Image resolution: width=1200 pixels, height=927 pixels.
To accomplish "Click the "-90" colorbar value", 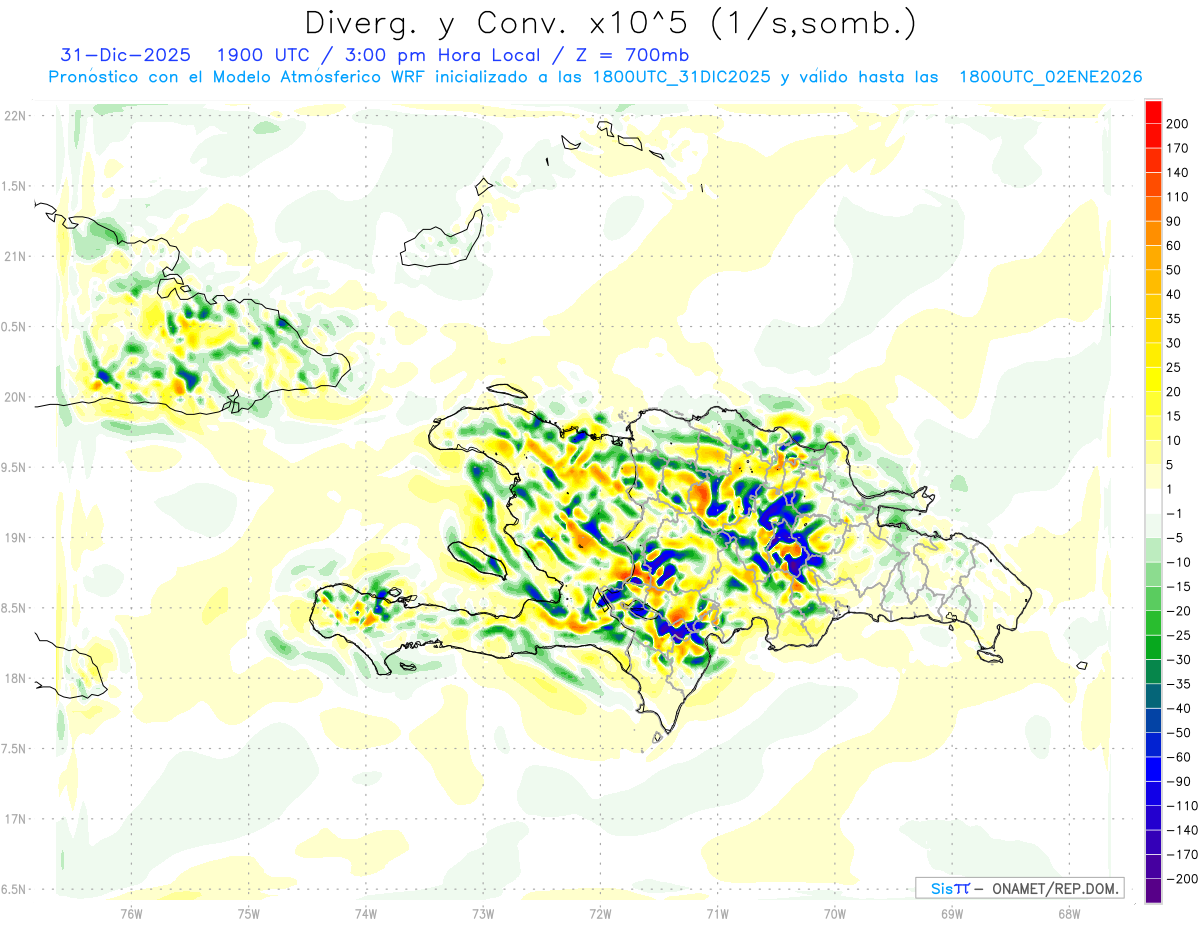I will (x=1177, y=781).
